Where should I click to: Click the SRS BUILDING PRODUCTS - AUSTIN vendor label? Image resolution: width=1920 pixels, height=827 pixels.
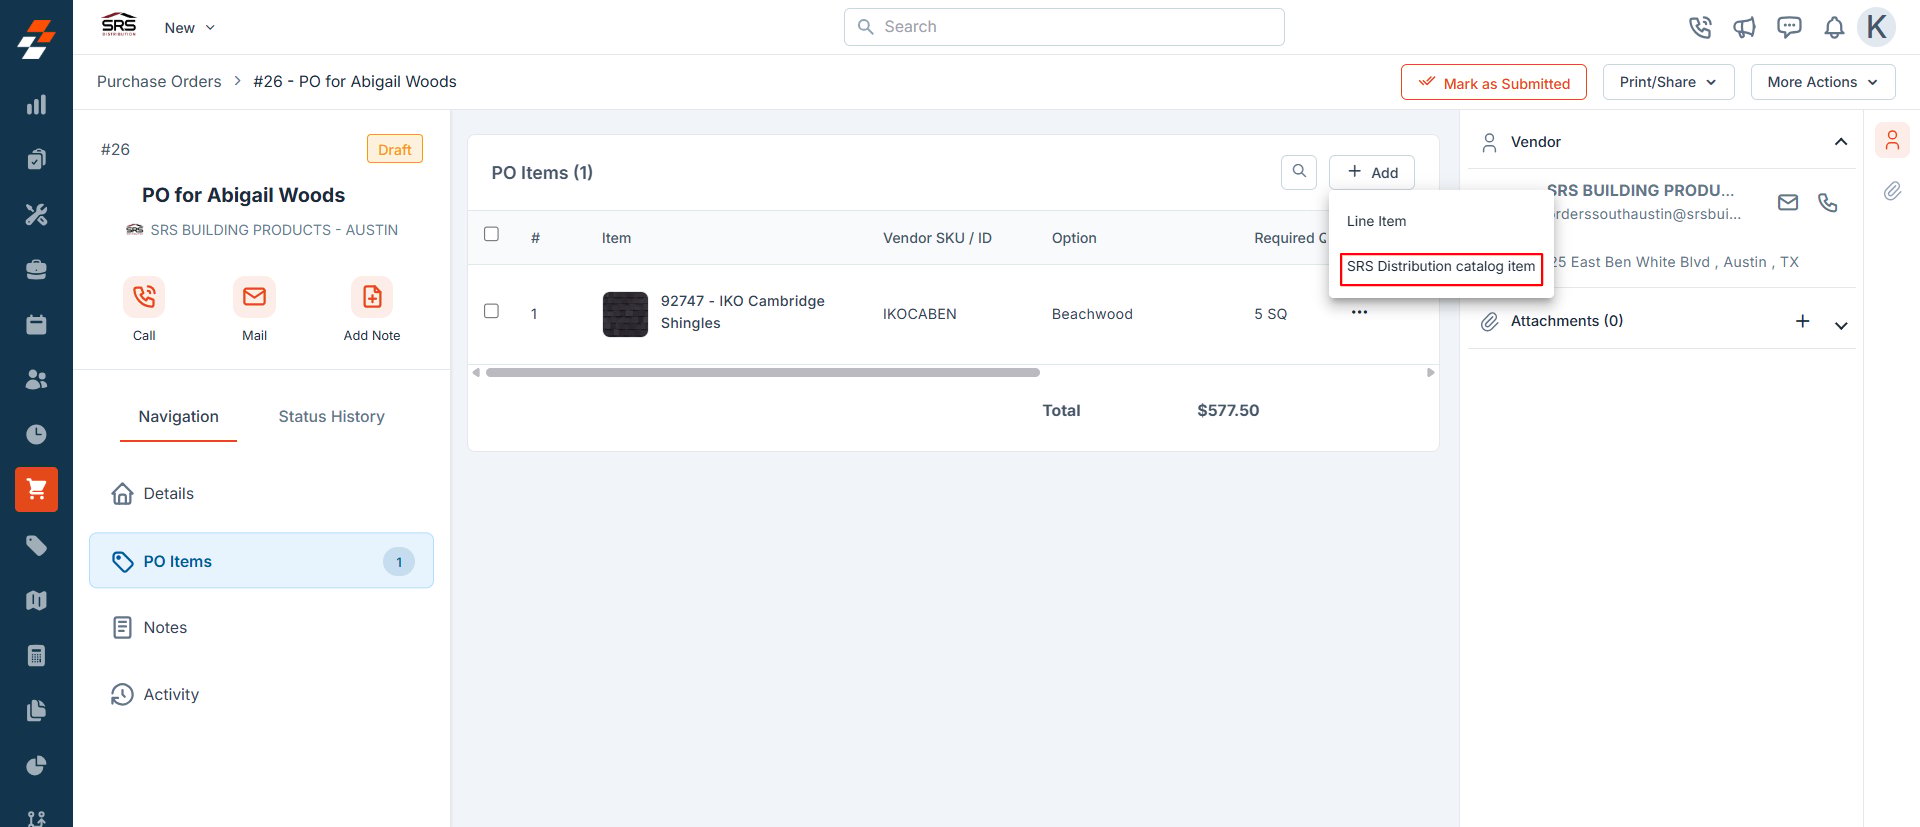274,230
